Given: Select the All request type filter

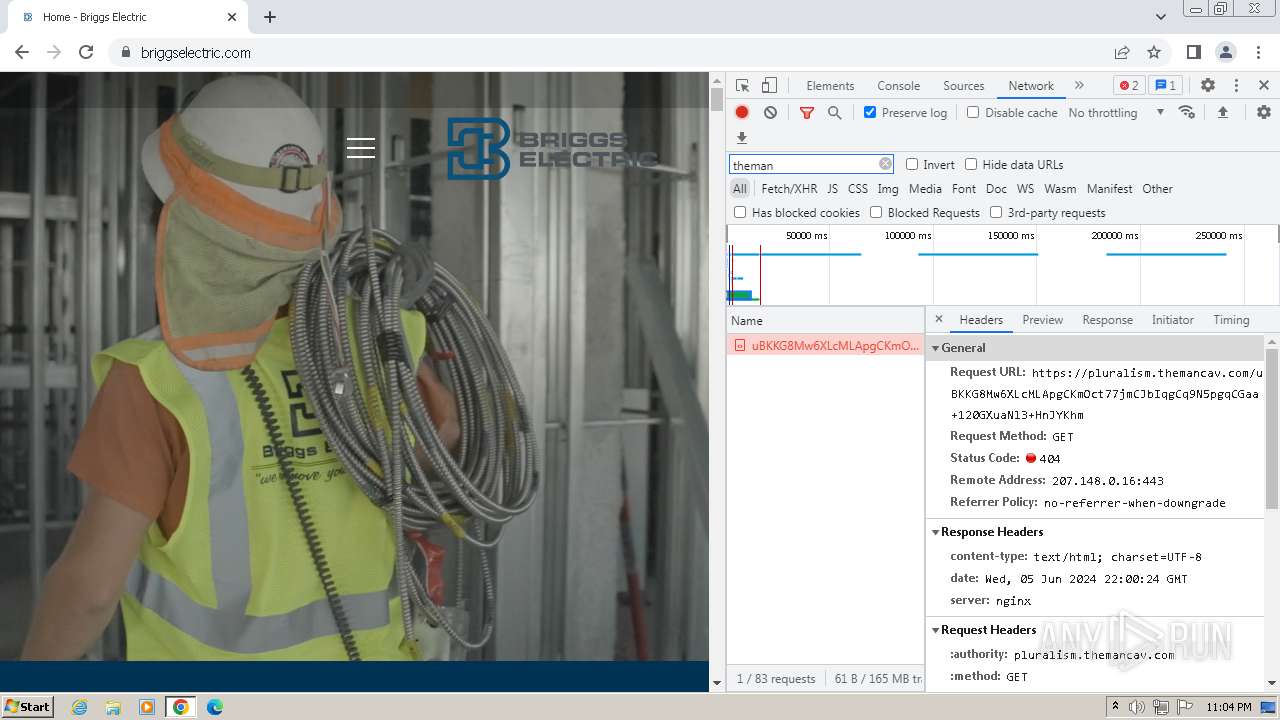Looking at the screenshot, I should pos(740,188).
